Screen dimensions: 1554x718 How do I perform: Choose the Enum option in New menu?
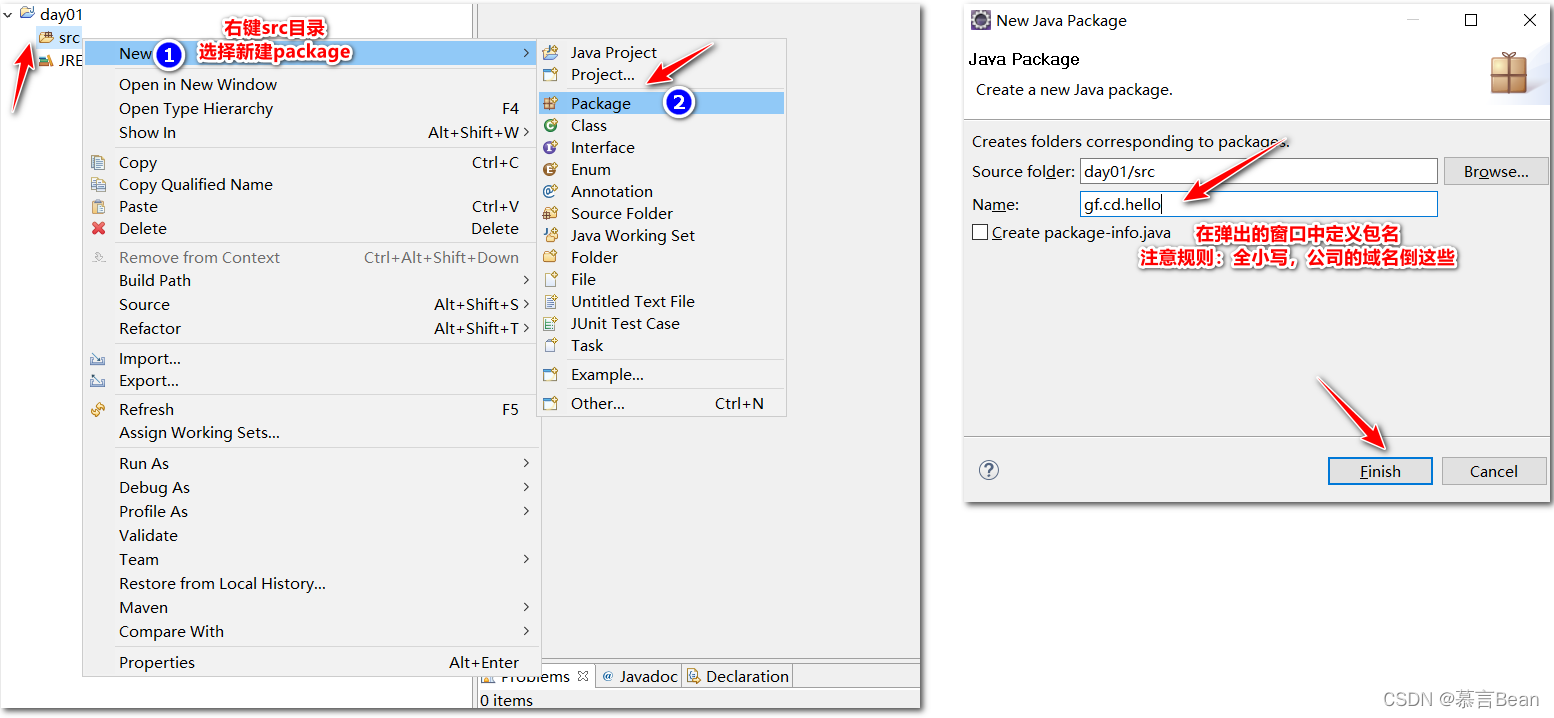click(589, 169)
